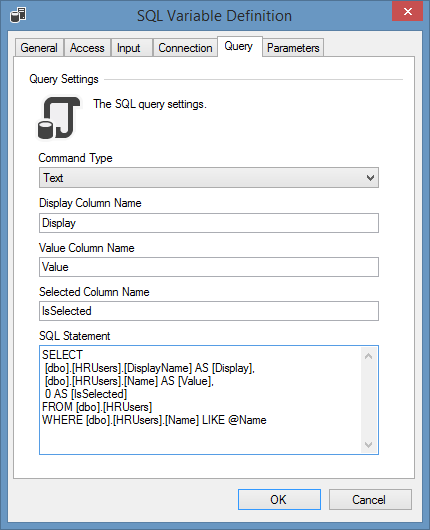Viewport: 430px width, 530px height.
Task: Click the Selected Column Name field
Action: (x=209, y=311)
